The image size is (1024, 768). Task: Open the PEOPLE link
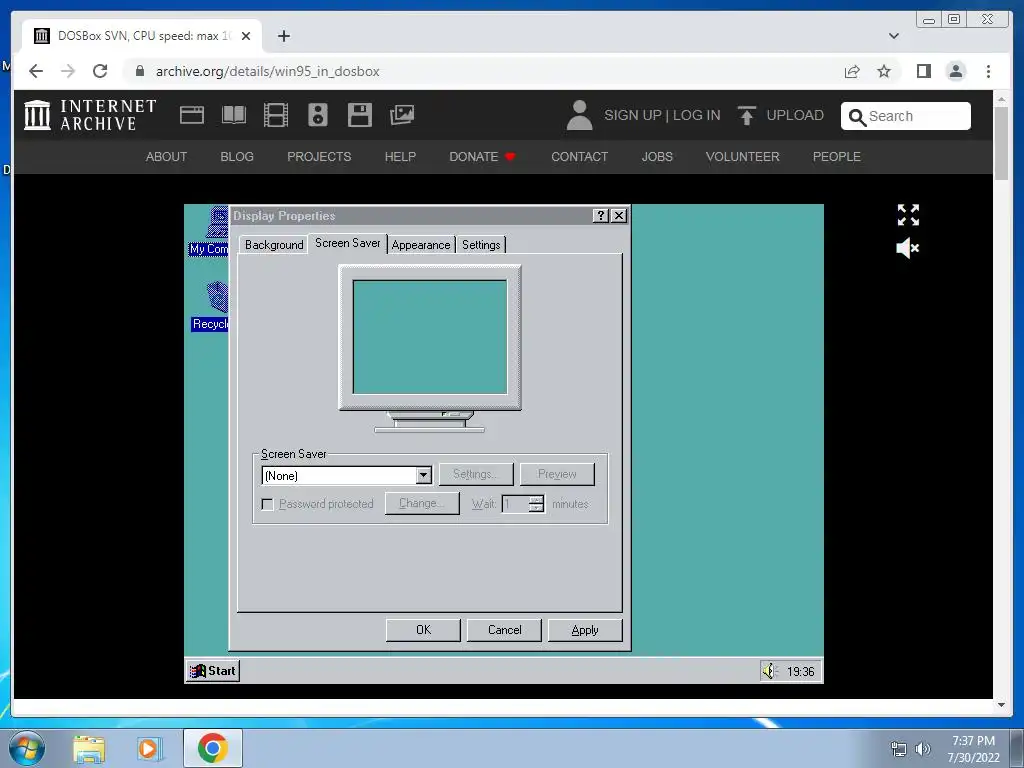point(836,157)
